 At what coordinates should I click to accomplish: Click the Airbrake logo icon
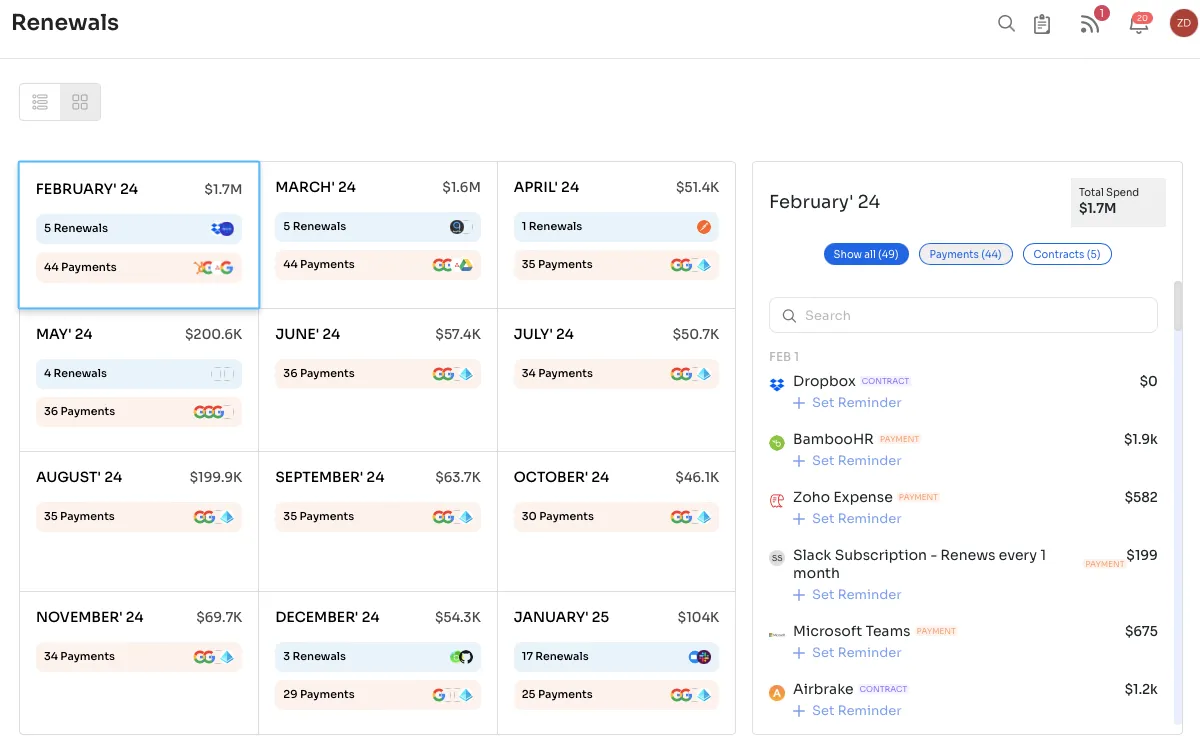click(777, 692)
